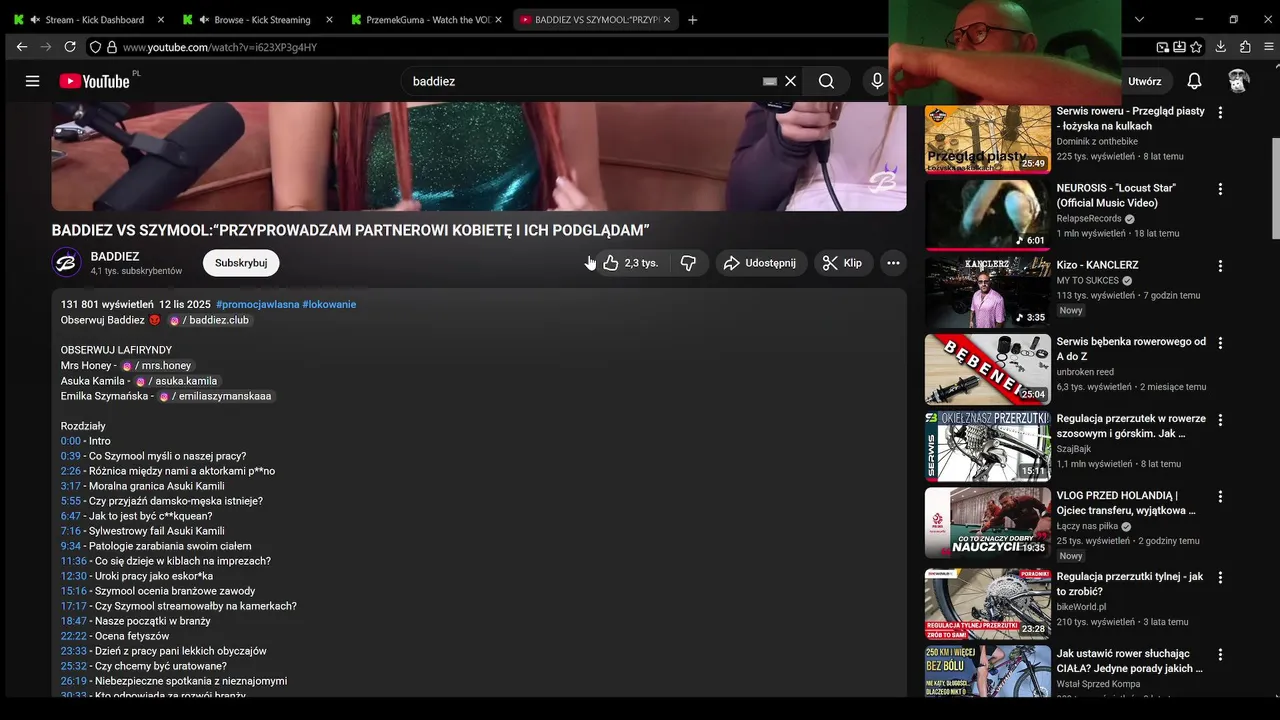The width and height of the screenshot is (1280, 720).
Task: Open the browser application menu
Action: (1268, 47)
